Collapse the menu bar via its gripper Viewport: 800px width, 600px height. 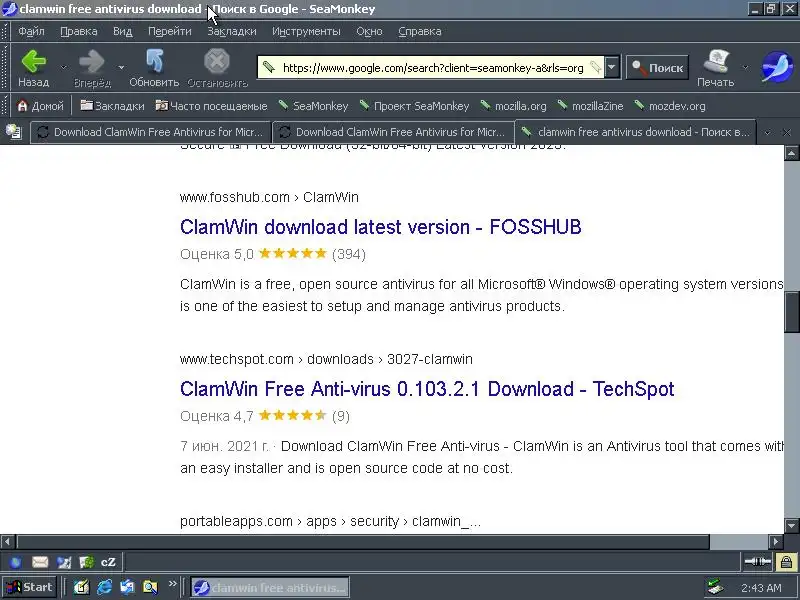point(5,31)
